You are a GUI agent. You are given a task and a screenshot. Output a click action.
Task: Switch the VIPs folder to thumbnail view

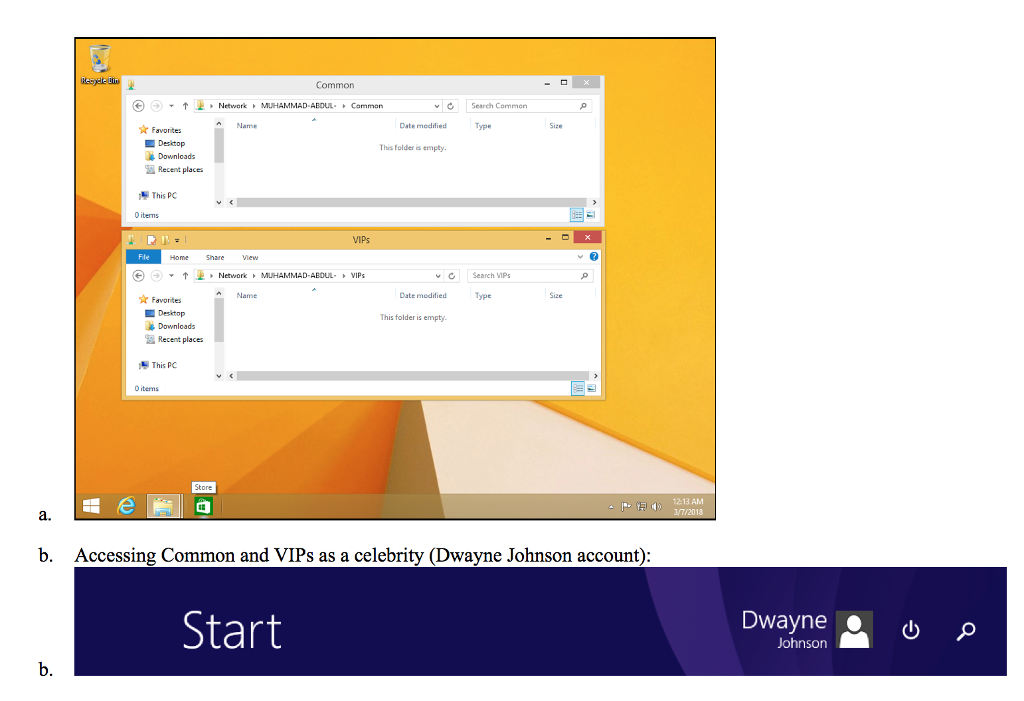590,389
